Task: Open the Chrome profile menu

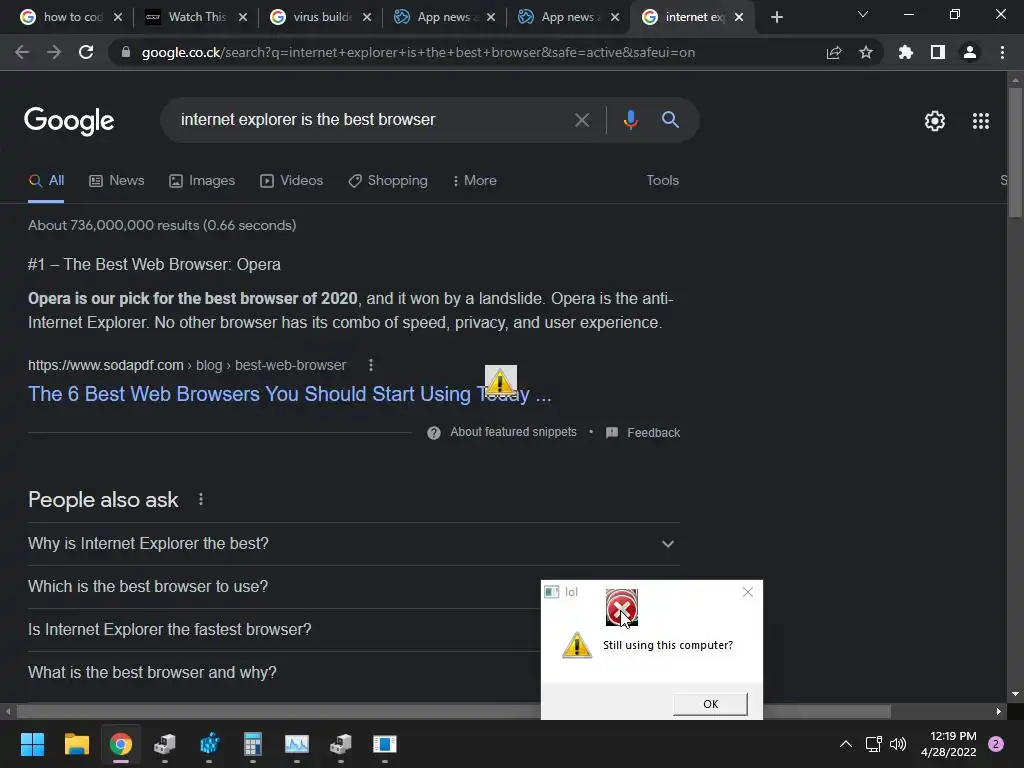Action: 970,52
